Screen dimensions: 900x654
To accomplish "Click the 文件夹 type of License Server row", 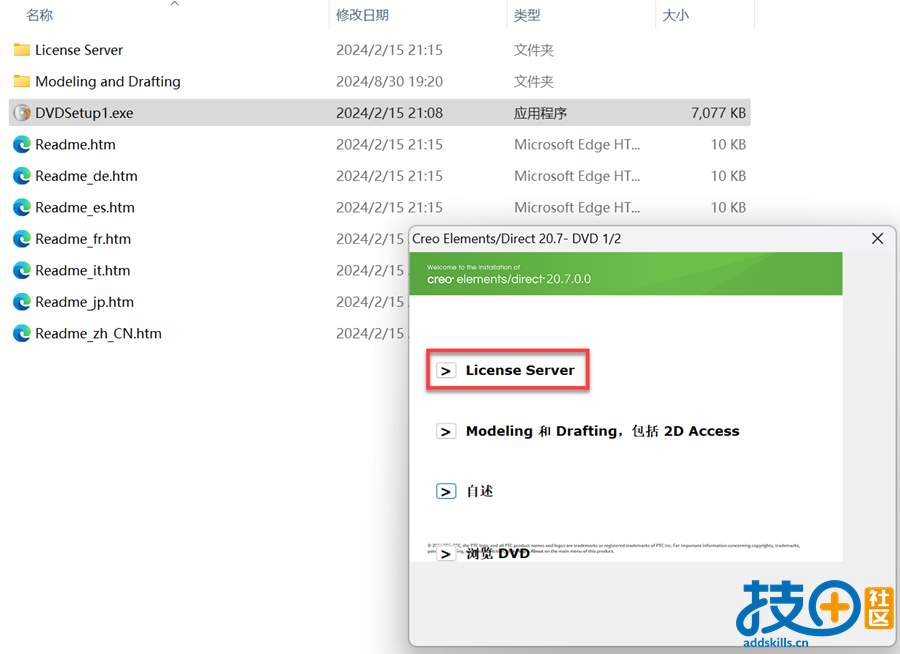I will pos(534,50).
